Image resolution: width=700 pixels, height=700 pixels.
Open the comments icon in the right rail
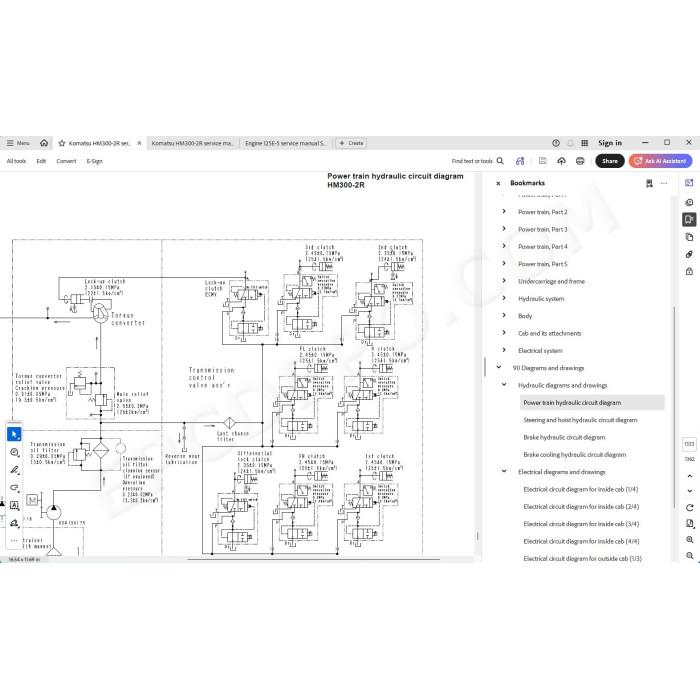[689, 202]
